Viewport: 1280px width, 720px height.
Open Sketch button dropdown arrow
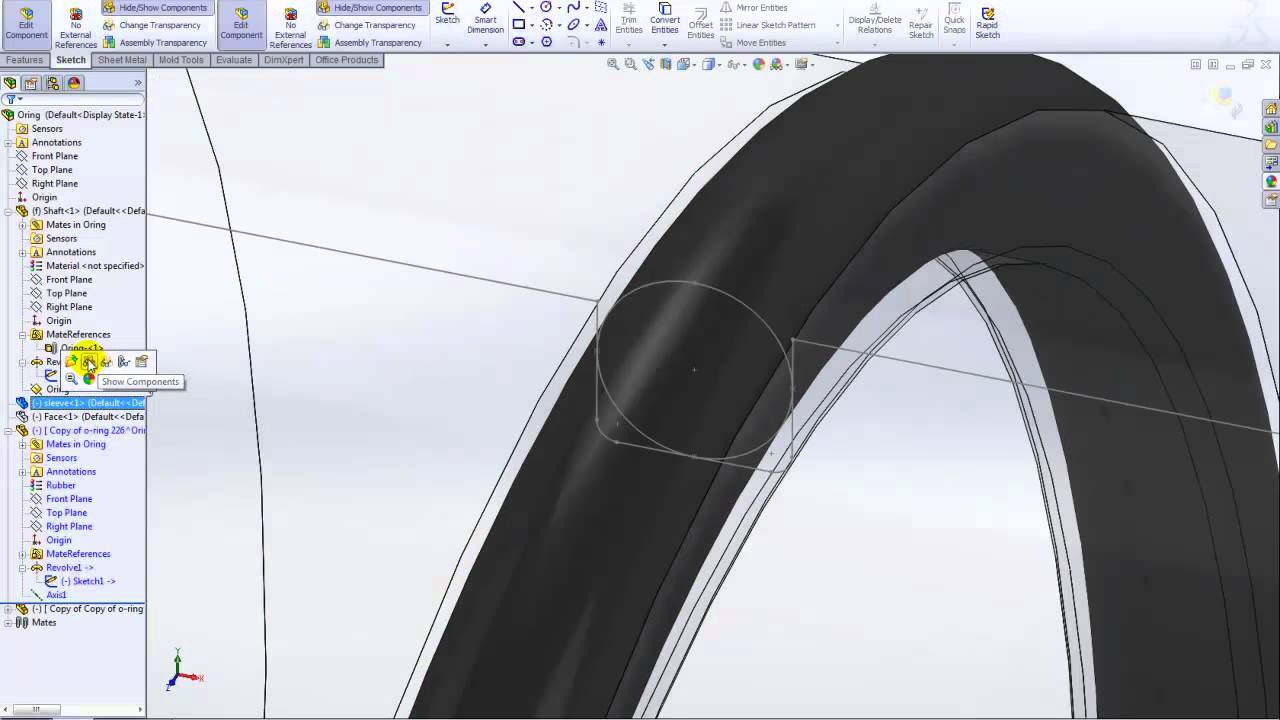point(447,45)
